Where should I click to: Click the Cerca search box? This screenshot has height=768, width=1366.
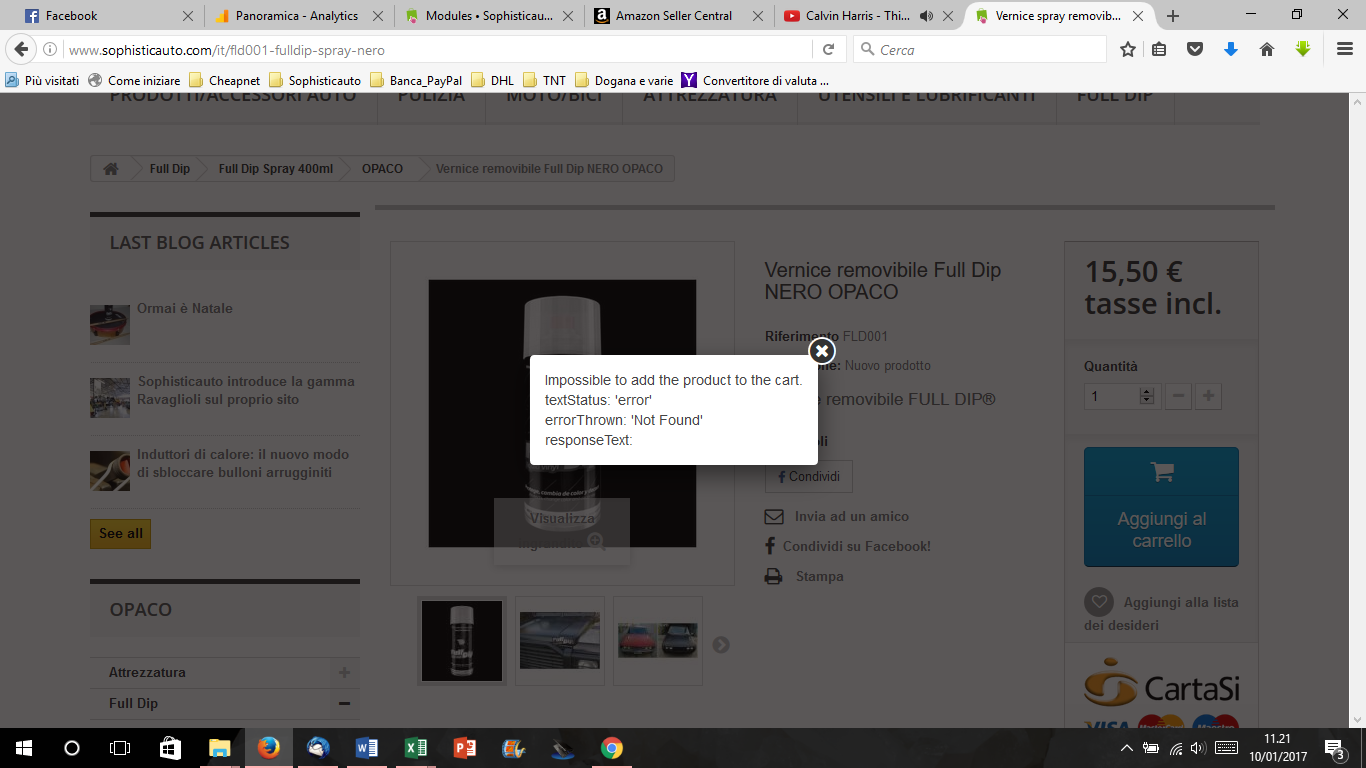coord(980,49)
